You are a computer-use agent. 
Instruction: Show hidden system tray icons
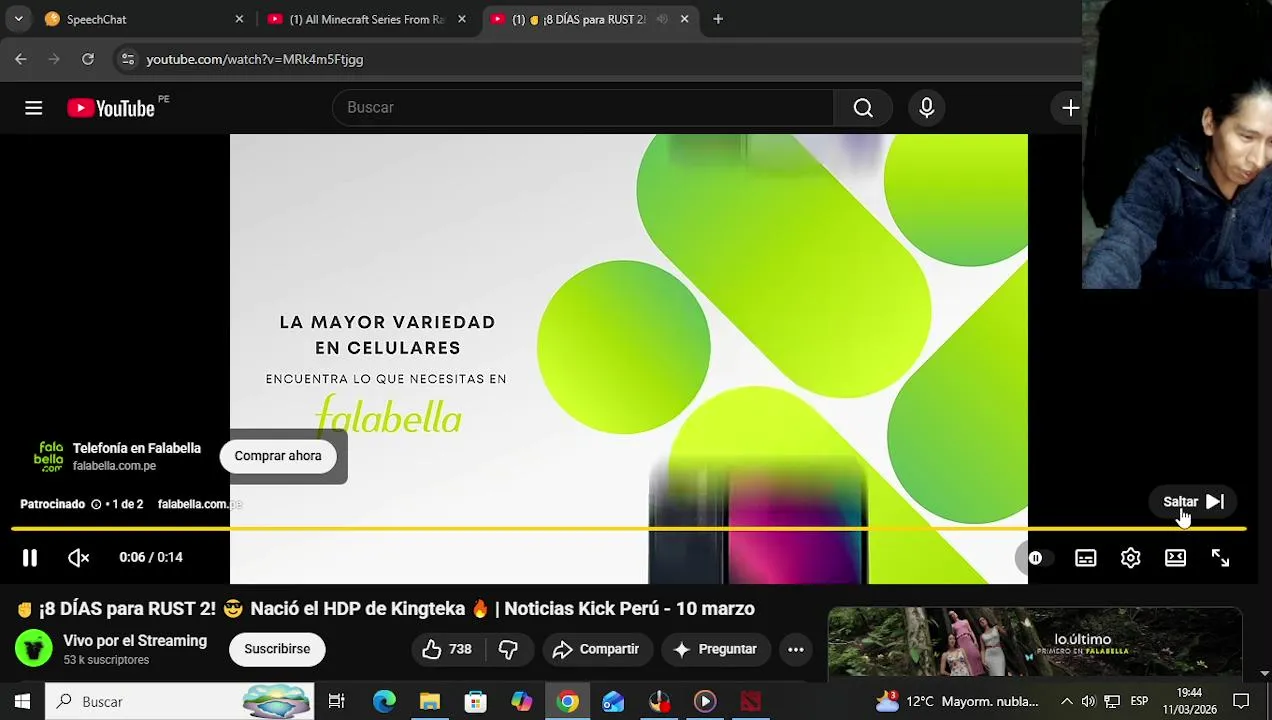tap(1066, 702)
